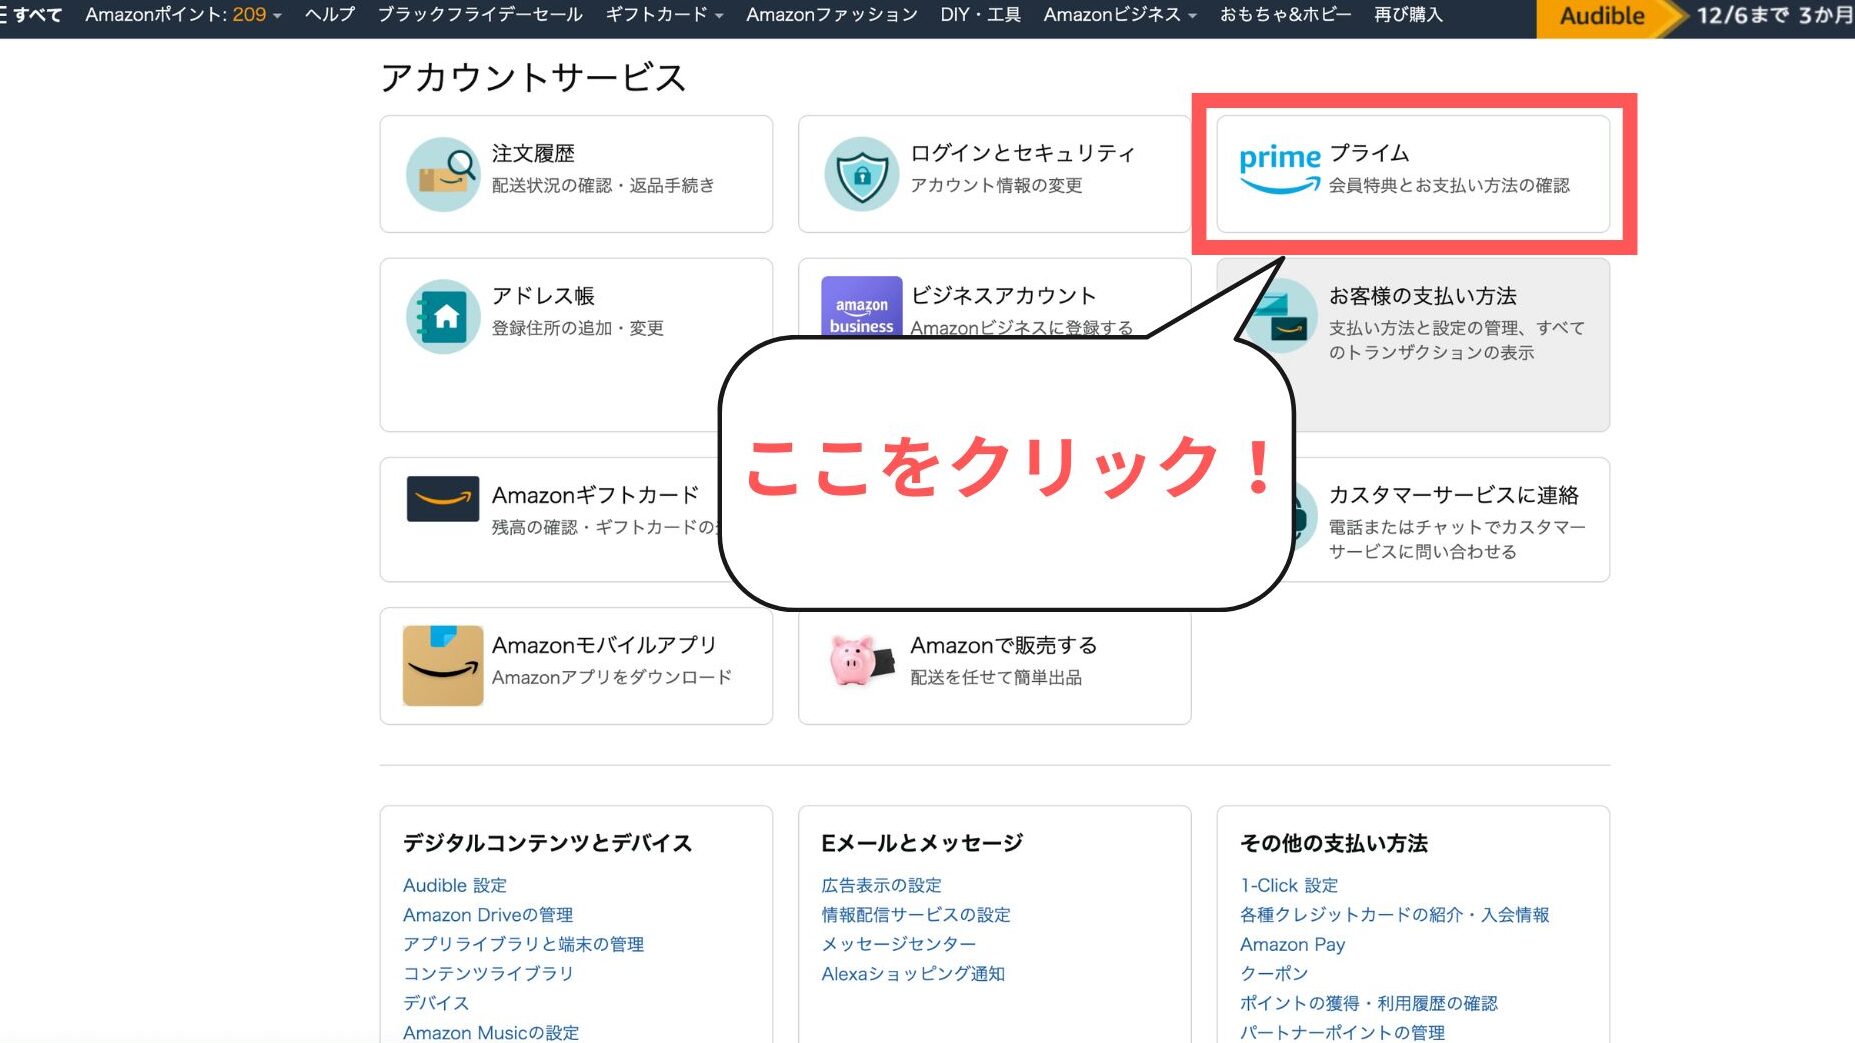Screen dimensions: 1855x1043
Task: Click the pink piggy bank icon
Action: tap(861, 660)
